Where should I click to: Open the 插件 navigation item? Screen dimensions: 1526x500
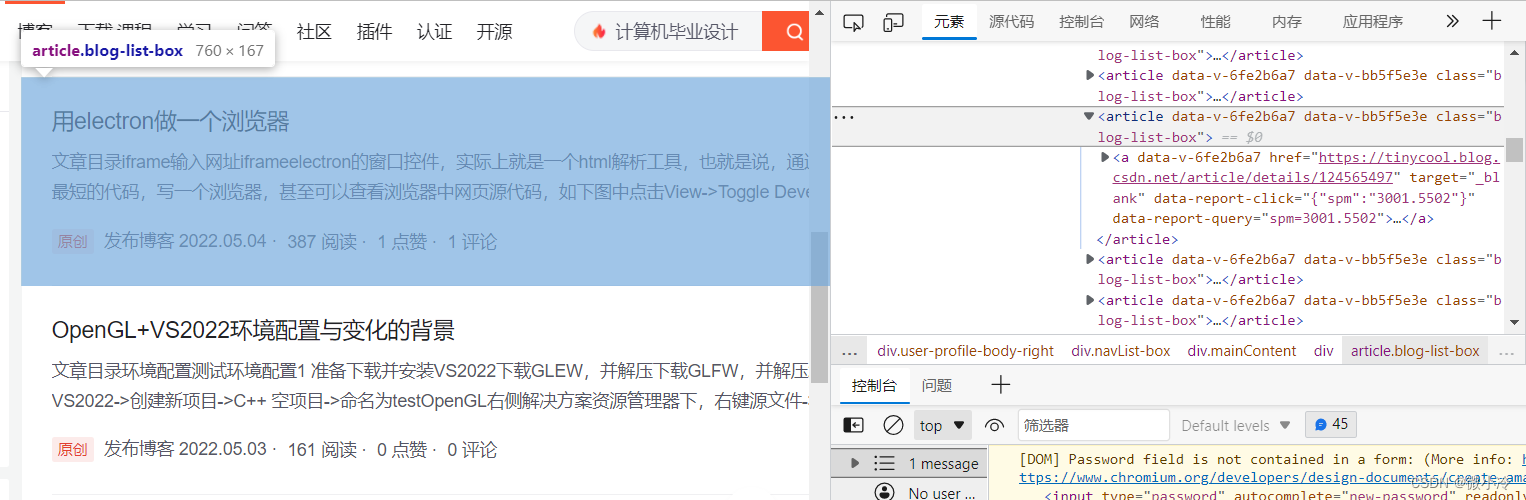point(374,32)
